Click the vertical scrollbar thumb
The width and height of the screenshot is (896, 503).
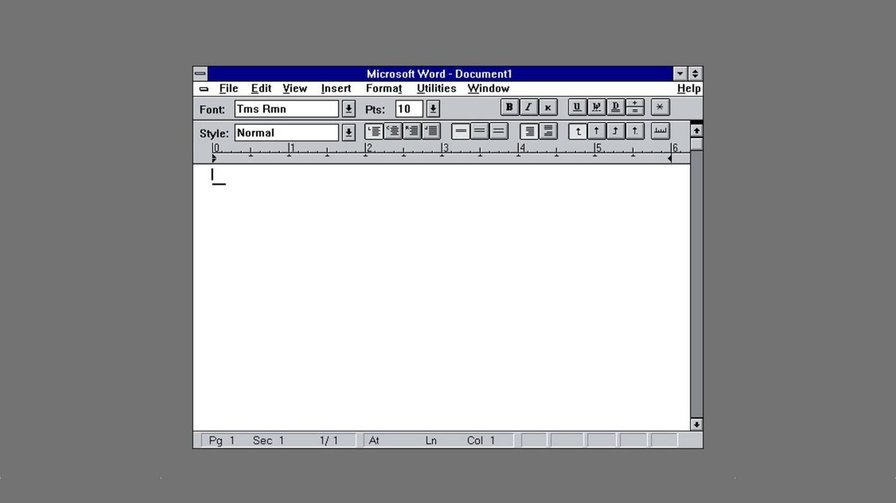pyautogui.click(x=696, y=143)
